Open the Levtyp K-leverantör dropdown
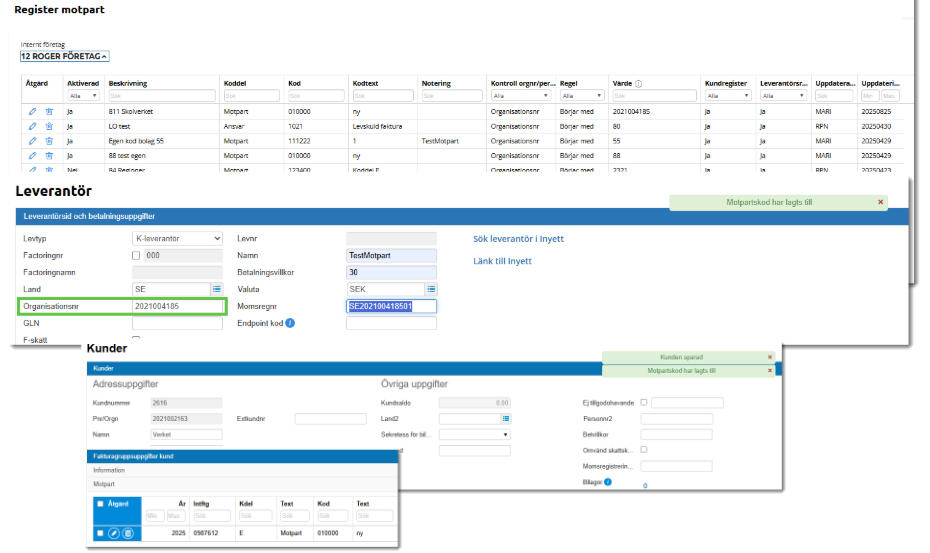 click(x=177, y=239)
